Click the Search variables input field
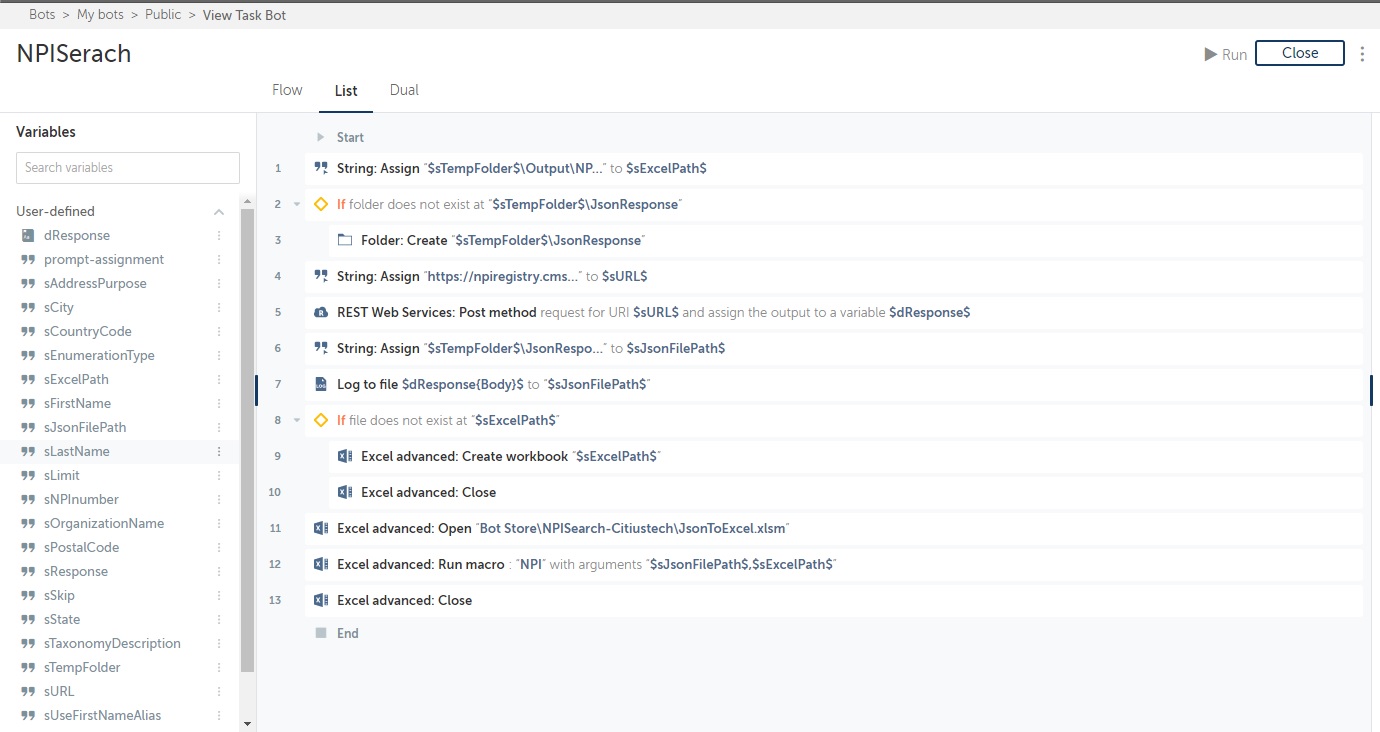Screen dimensions: 1380x732 click(x=128, y=167)
